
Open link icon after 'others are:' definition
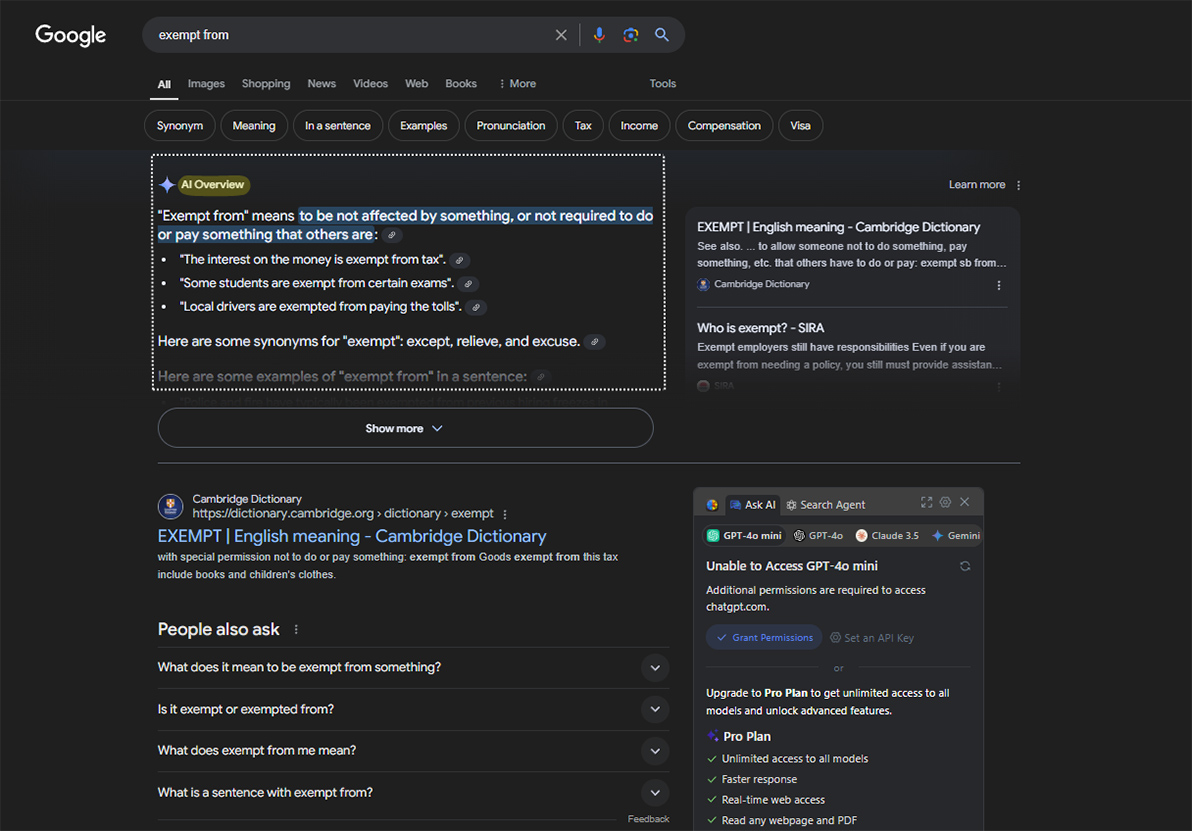coord(392,236)
